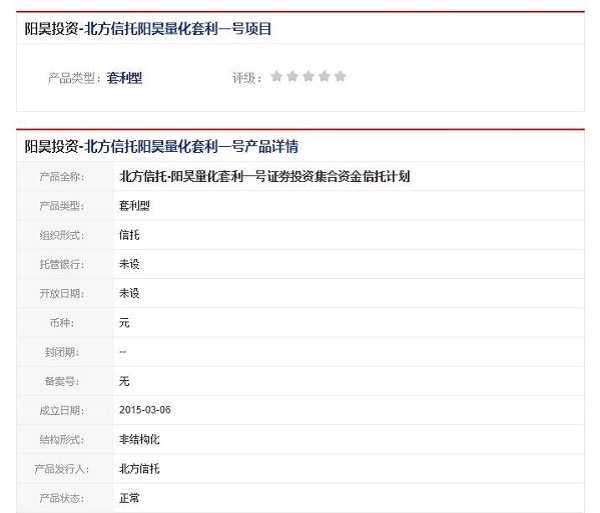The width and height of the screenshot is (600, 513).
Task: Click the 币种 label
Action: pos(62,323)
